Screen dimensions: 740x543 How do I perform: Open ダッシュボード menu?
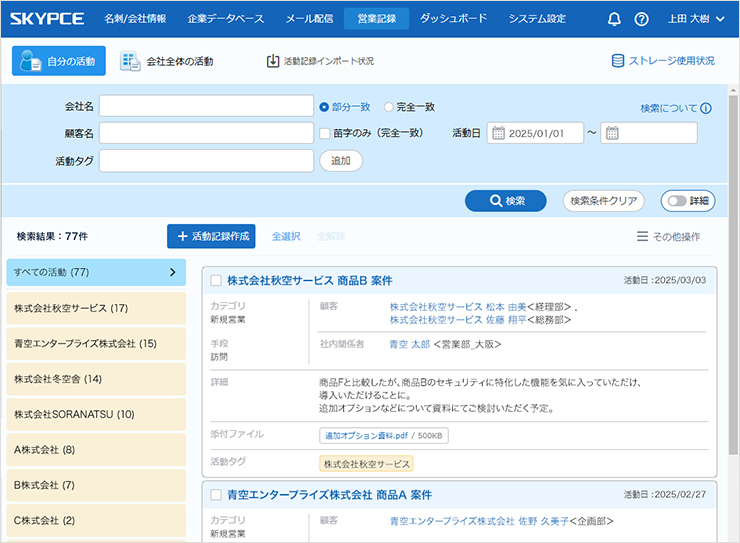(x=453, y=19)
